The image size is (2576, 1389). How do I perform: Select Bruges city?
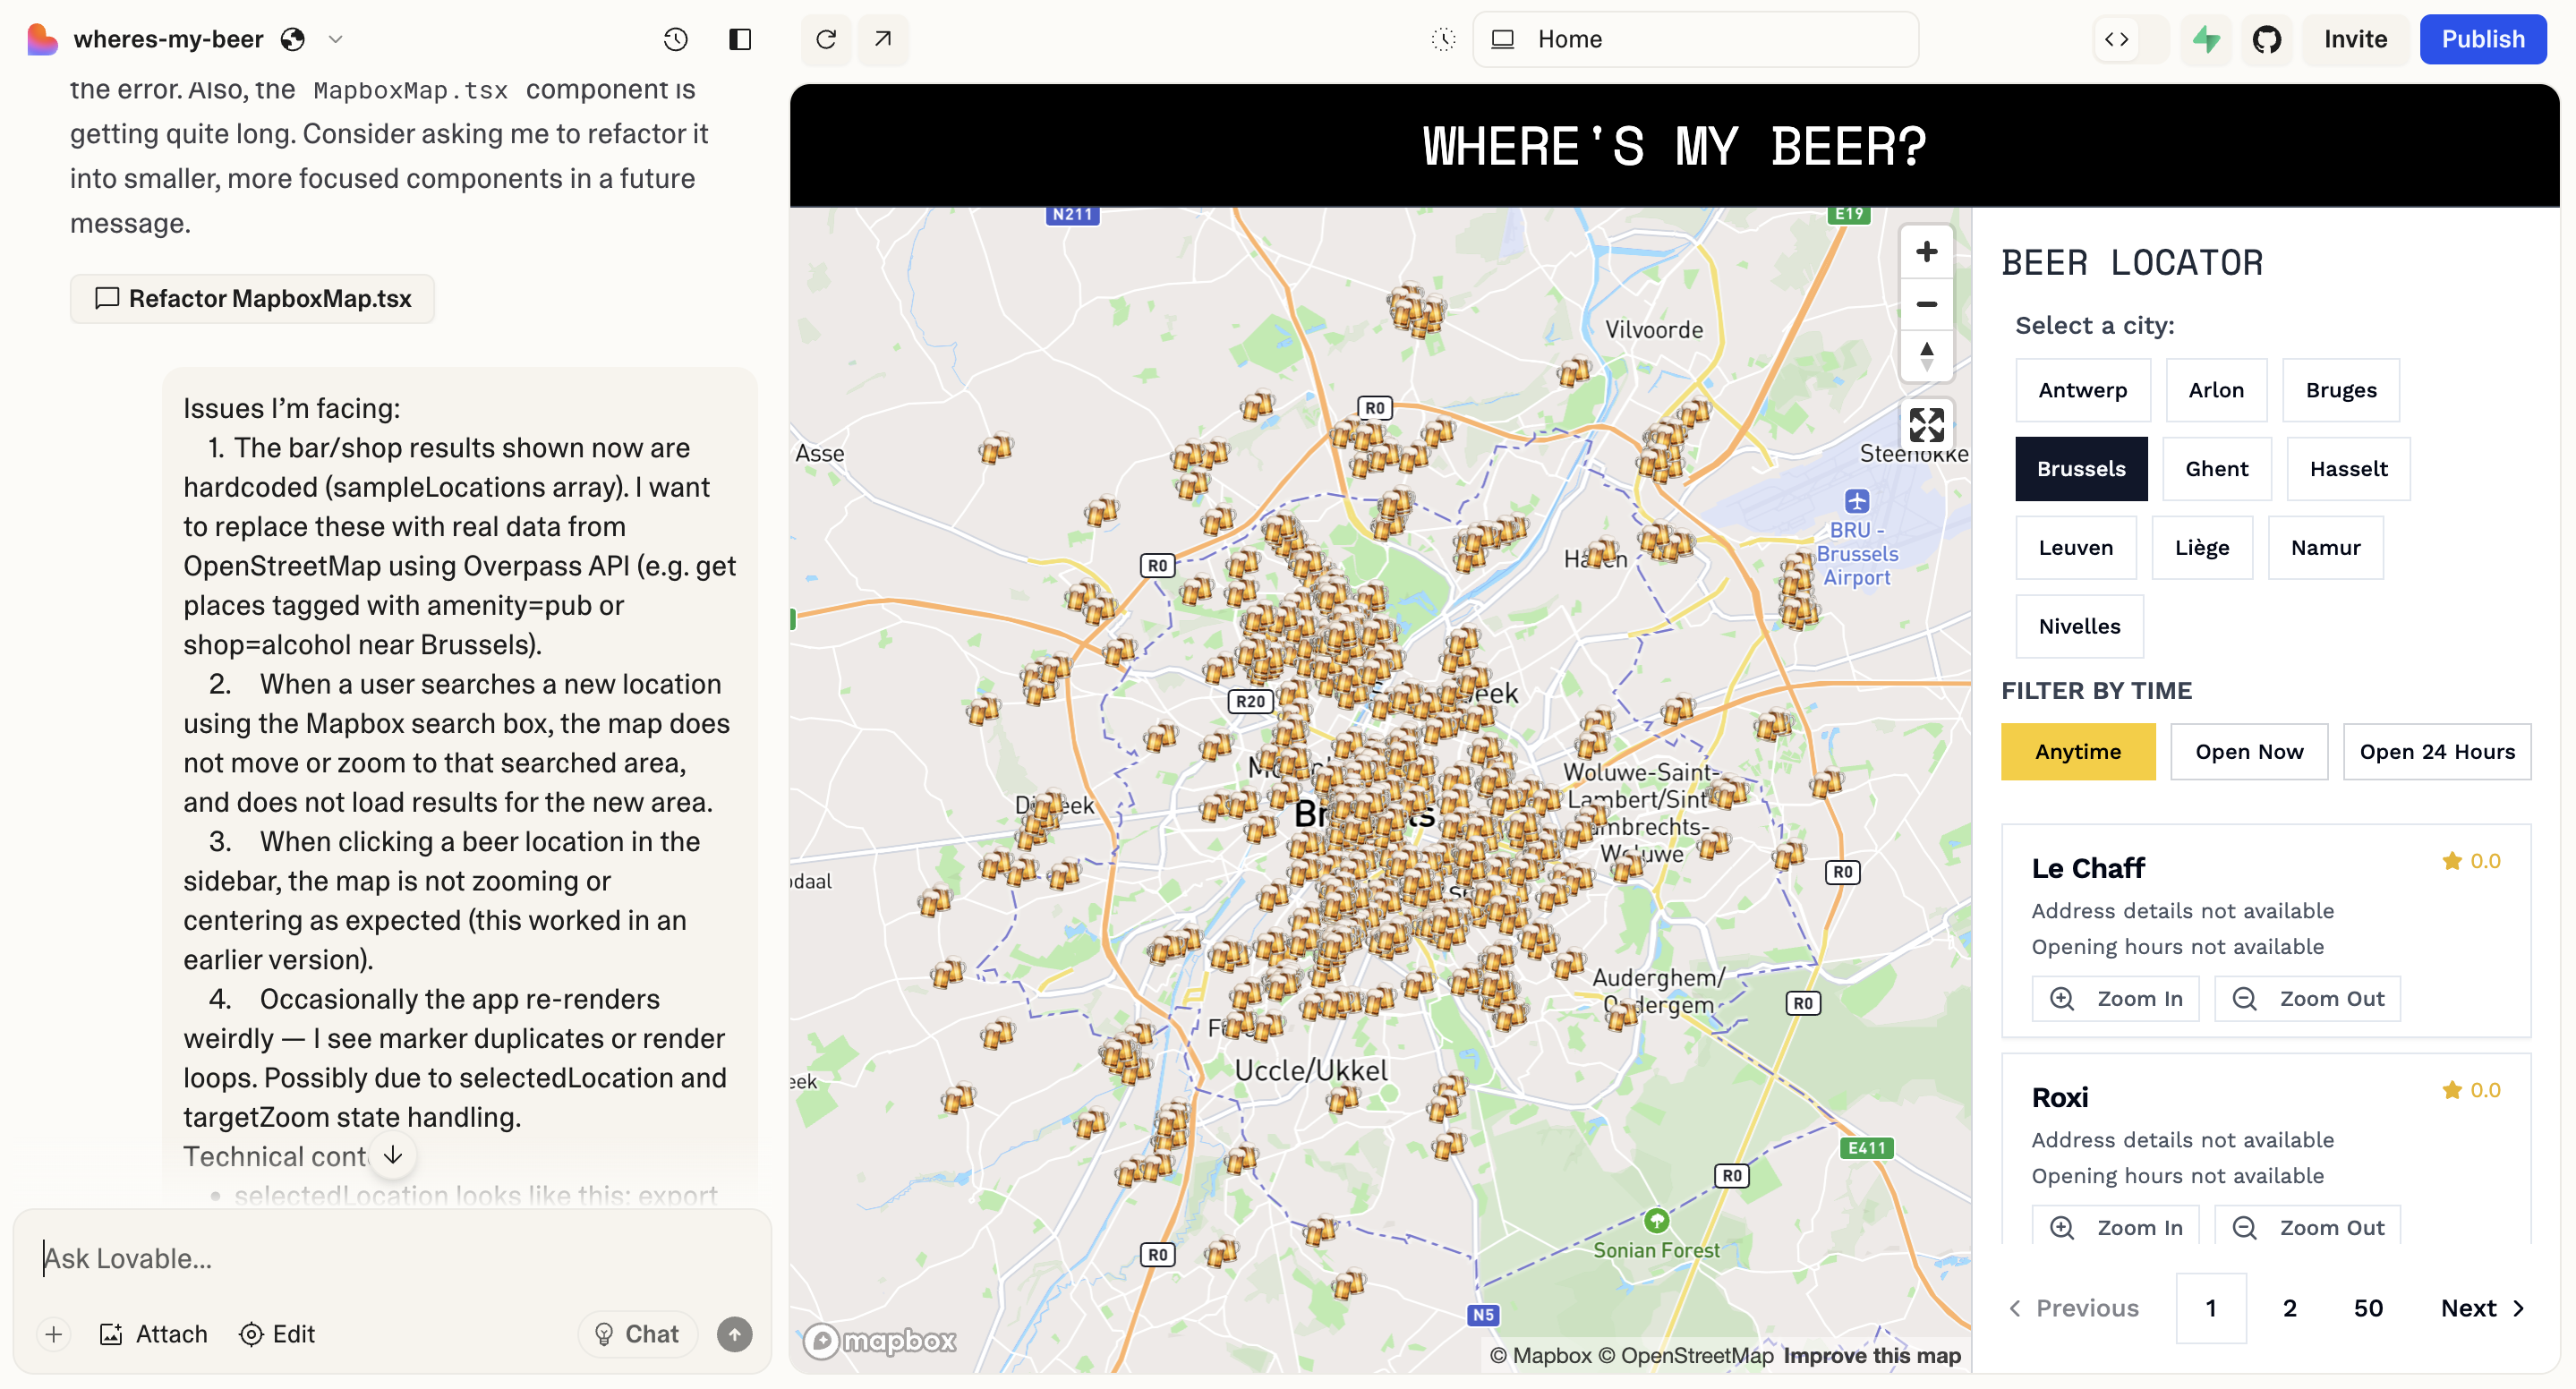point(2340,390)
